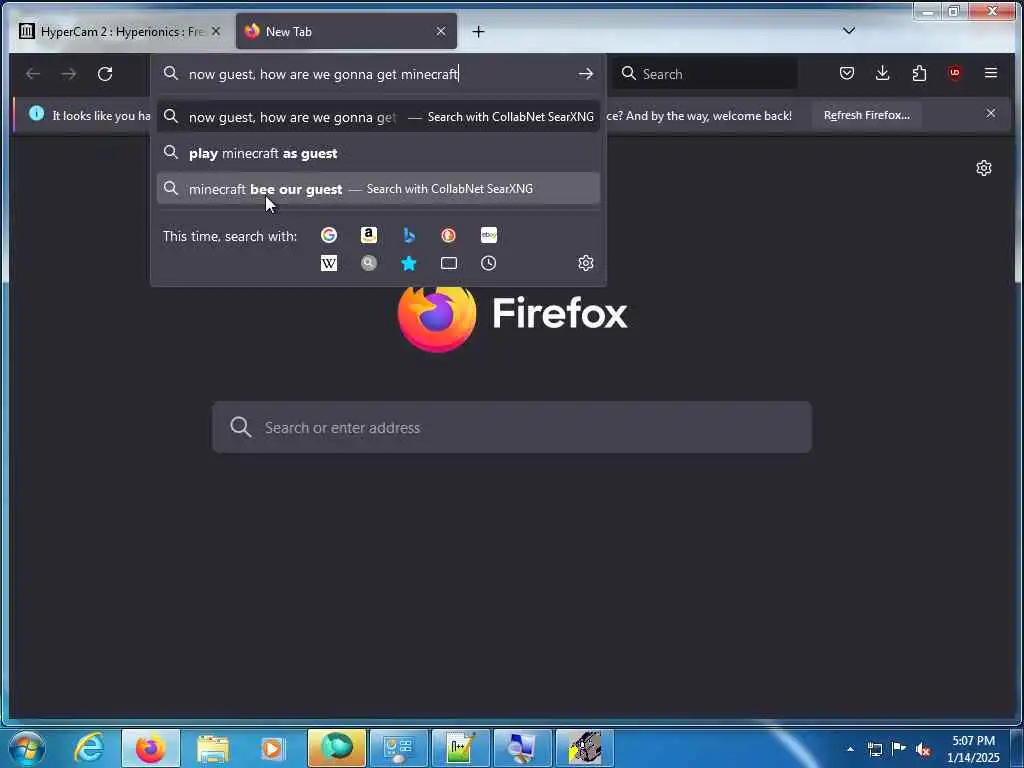This screenshot has width=1024, height=768.
Task: Open the HyperCam taskbar app
Action: [584, 748]
